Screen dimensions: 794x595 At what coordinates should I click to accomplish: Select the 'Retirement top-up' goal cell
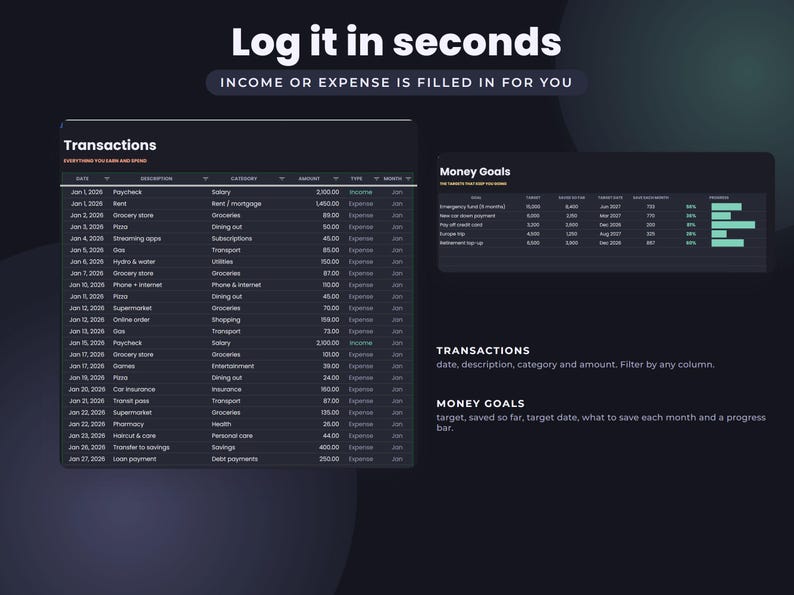461,243
